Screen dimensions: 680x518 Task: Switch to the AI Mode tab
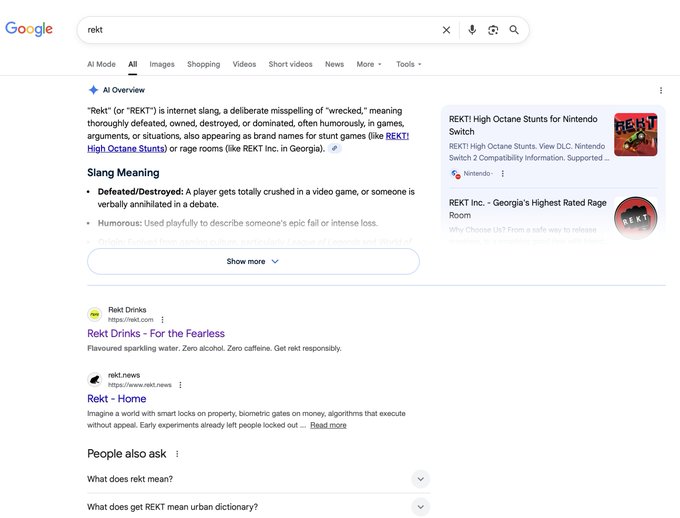pos(101,64)
